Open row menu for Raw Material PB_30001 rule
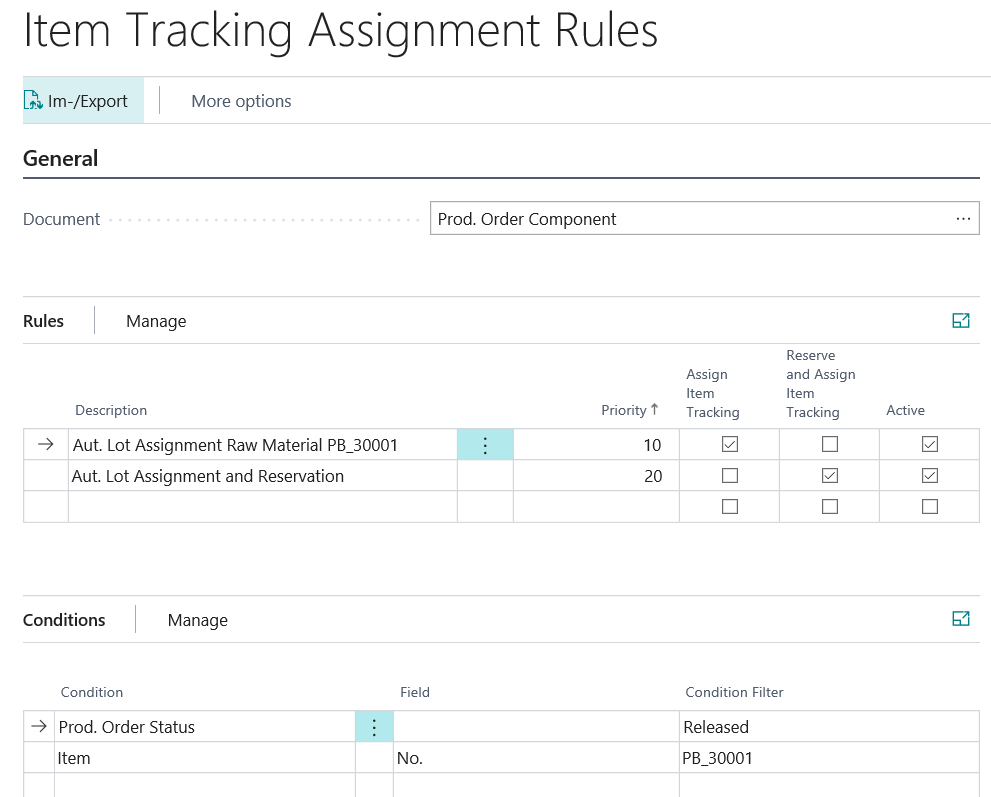This screenshot has height=797, width=991. coord(485,445)
